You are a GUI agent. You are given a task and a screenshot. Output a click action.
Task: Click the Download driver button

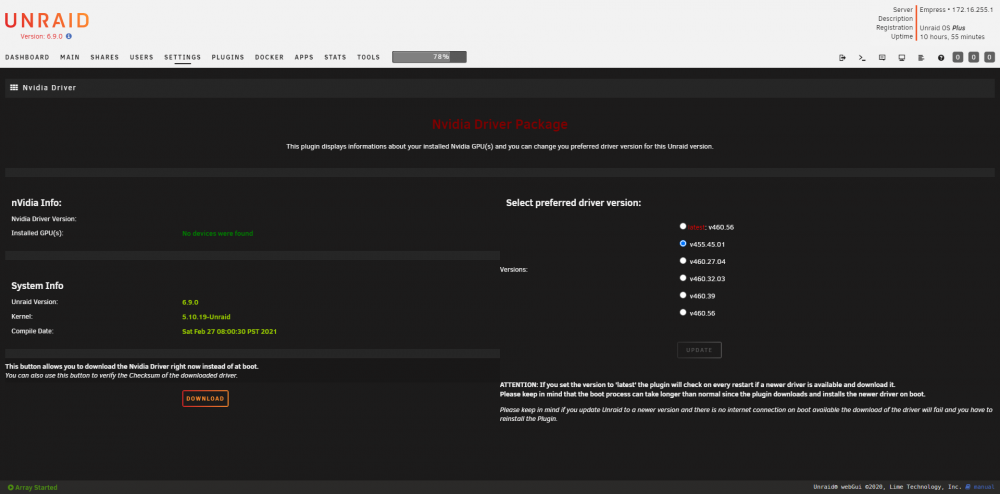click(205, 398)
